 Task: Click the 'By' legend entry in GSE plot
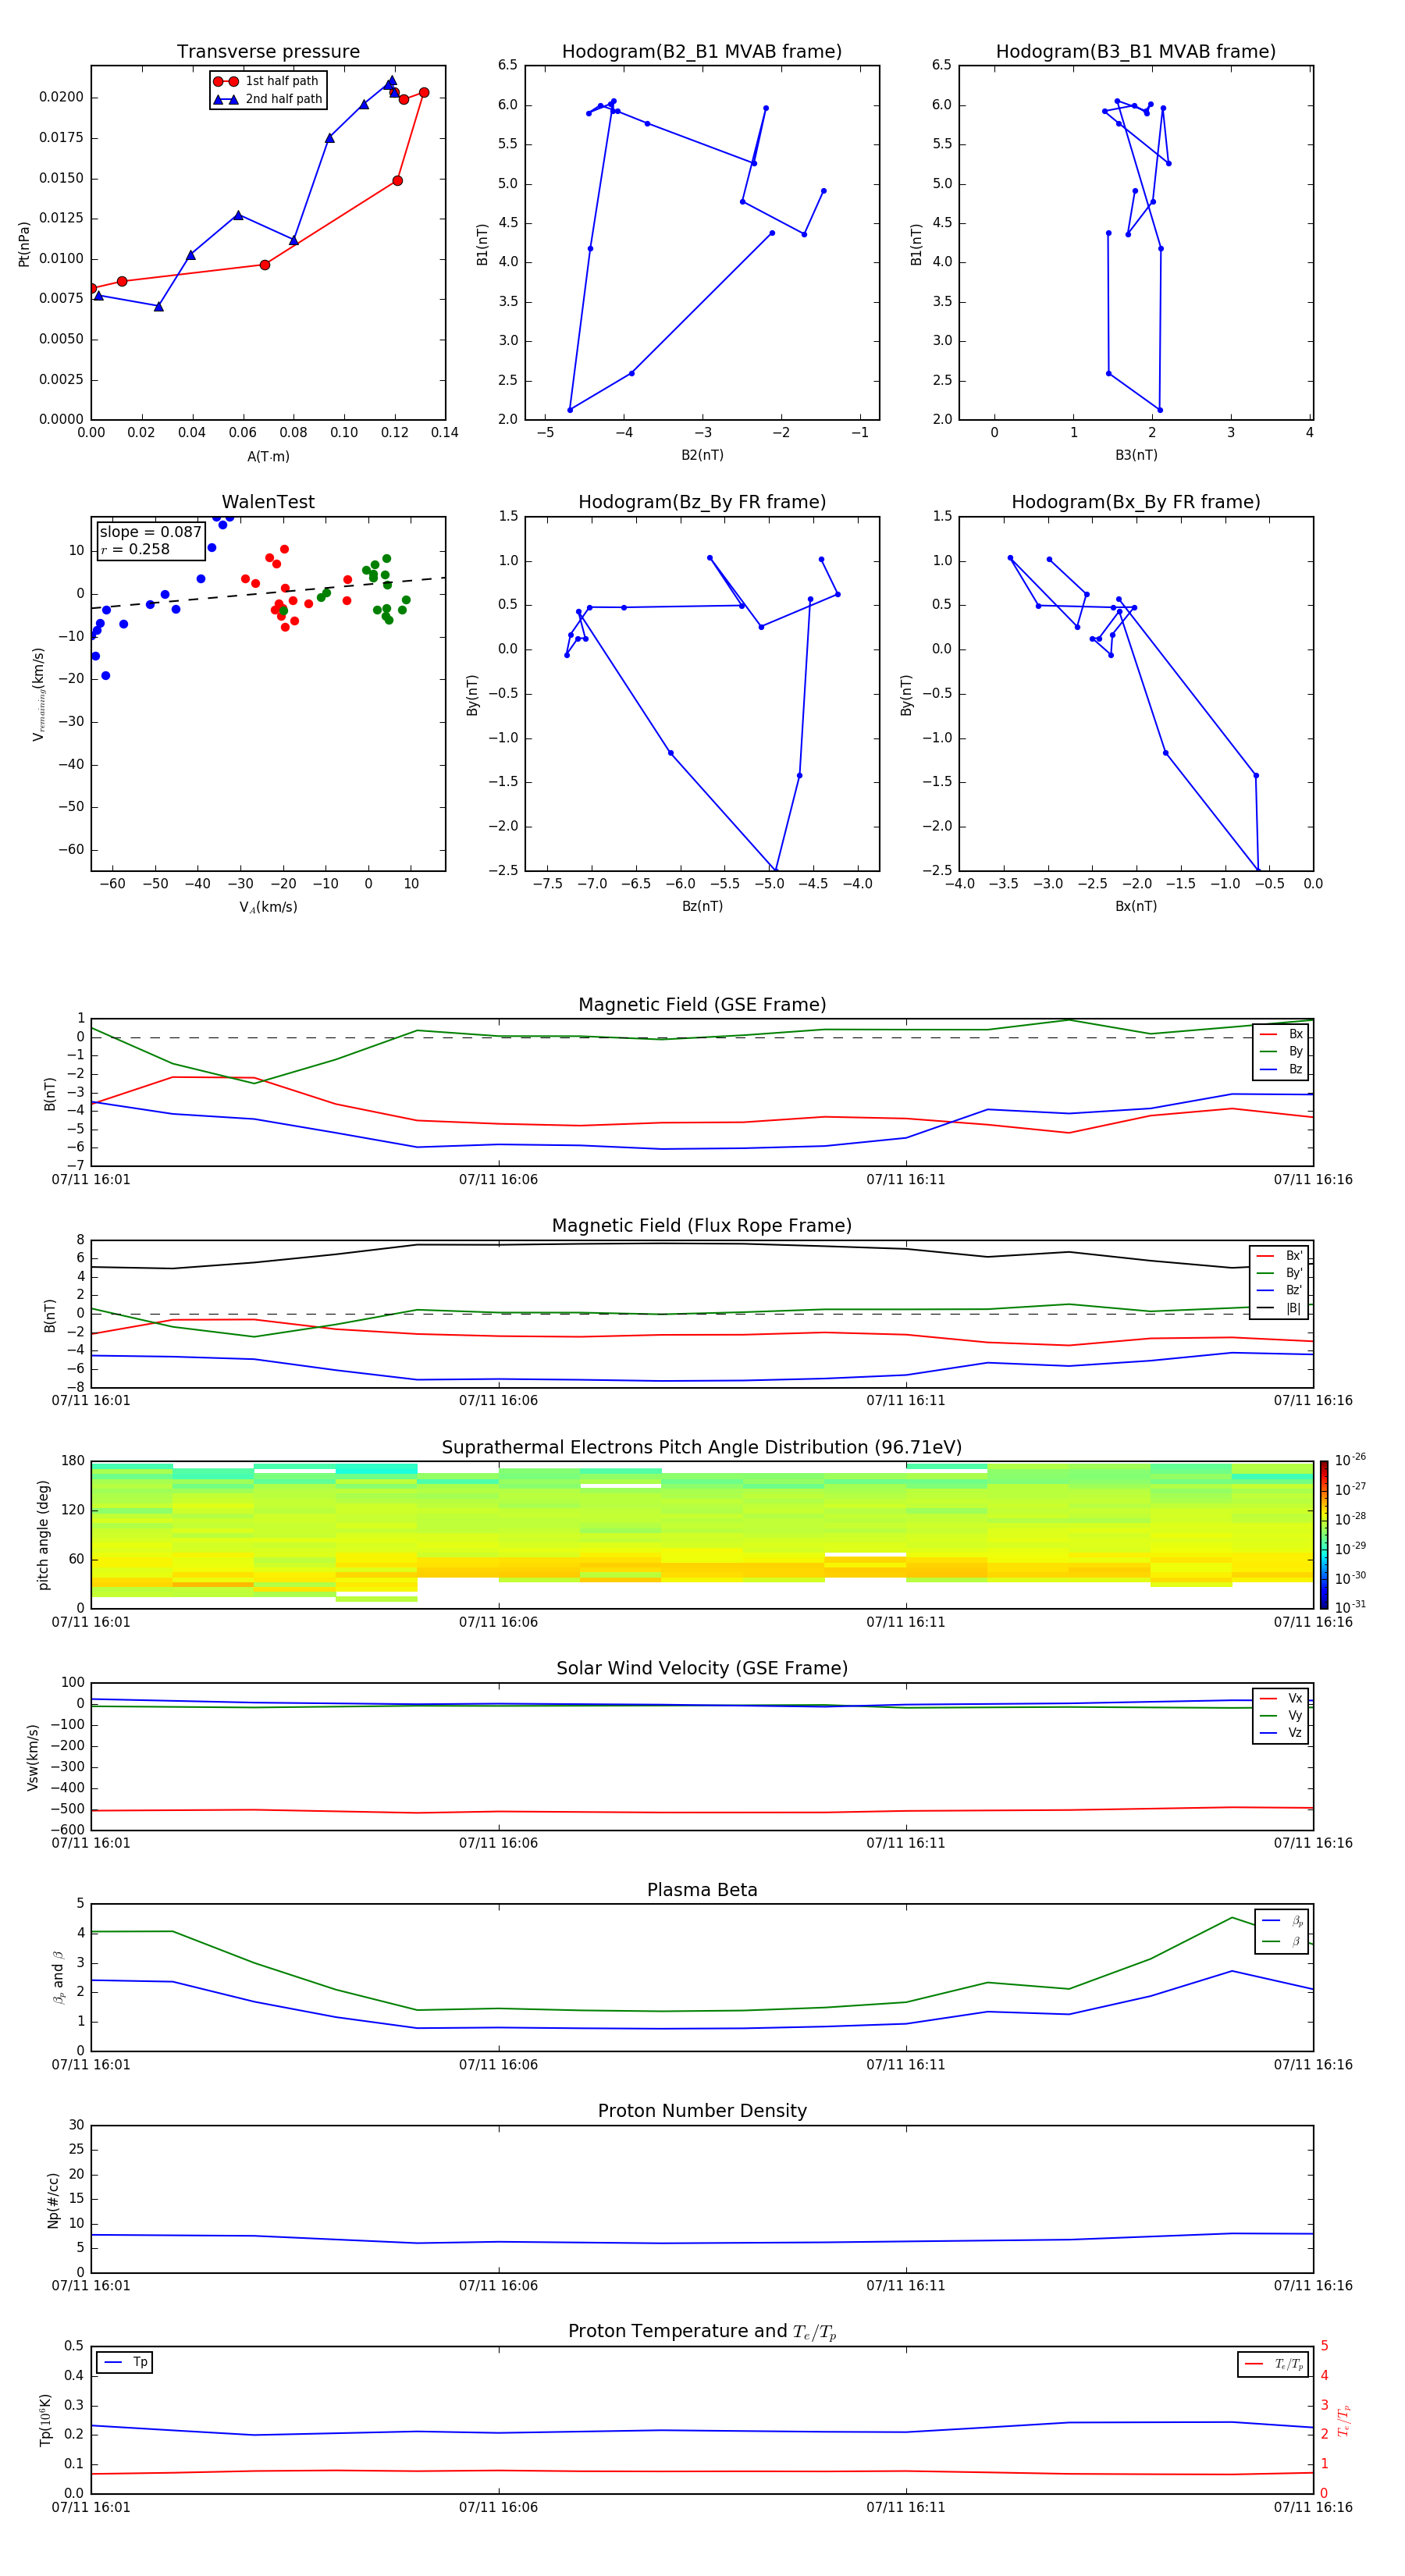coord(1281,1051)
